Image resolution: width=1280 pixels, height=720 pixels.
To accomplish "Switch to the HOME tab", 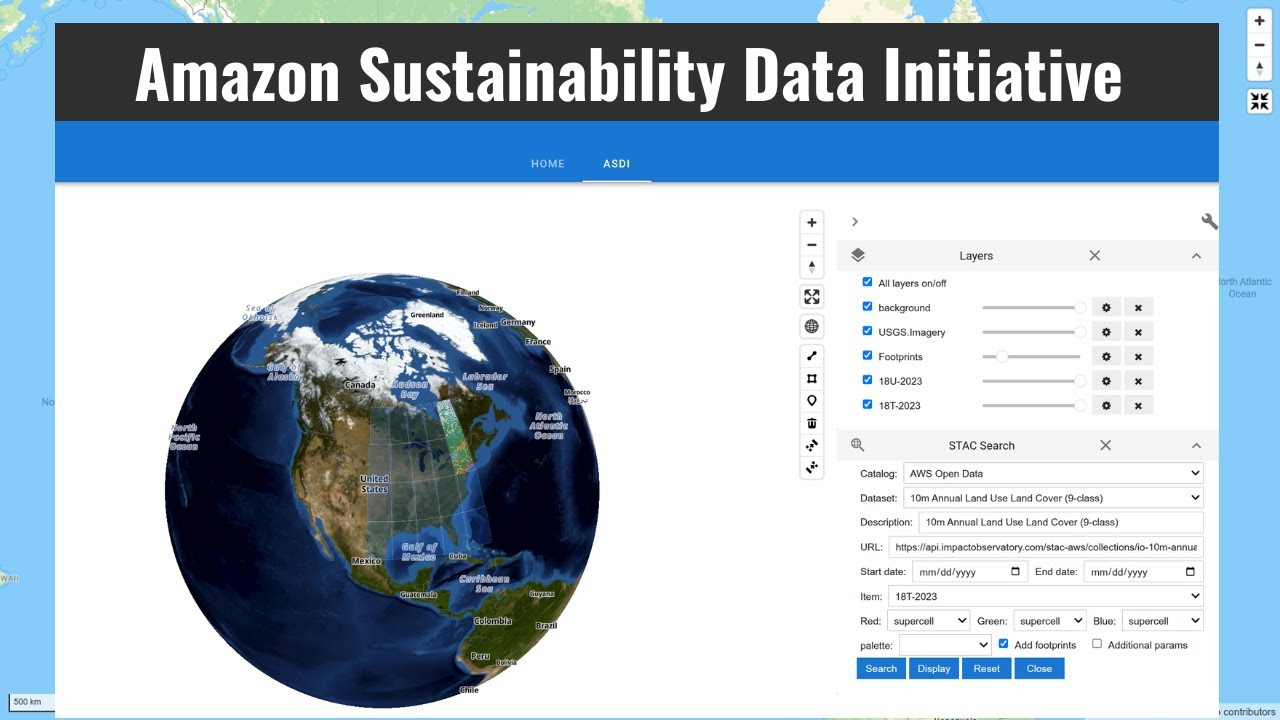I will [548, 164].
